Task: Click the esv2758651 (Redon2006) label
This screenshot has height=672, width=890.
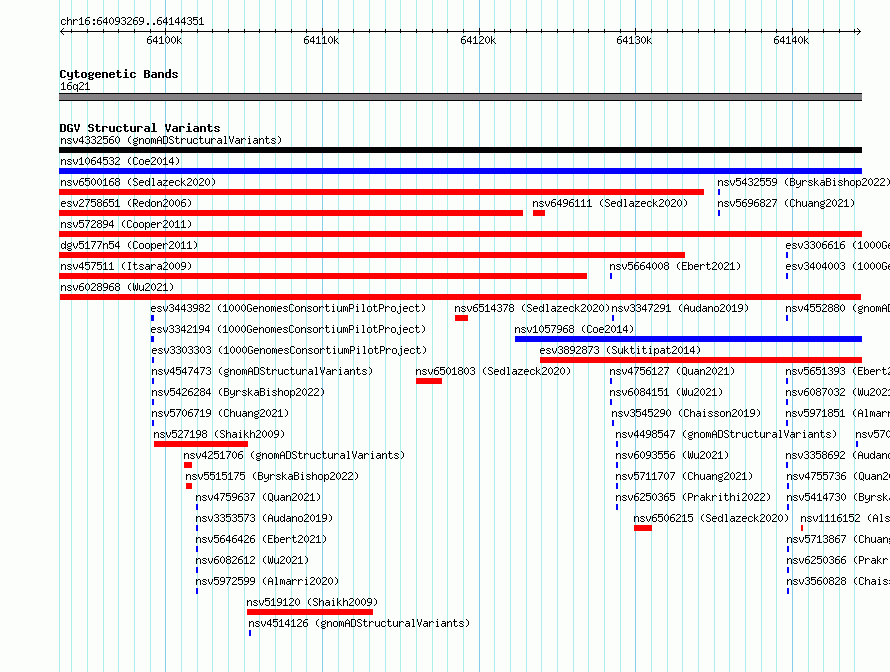Action: click(x=126, y=203)
